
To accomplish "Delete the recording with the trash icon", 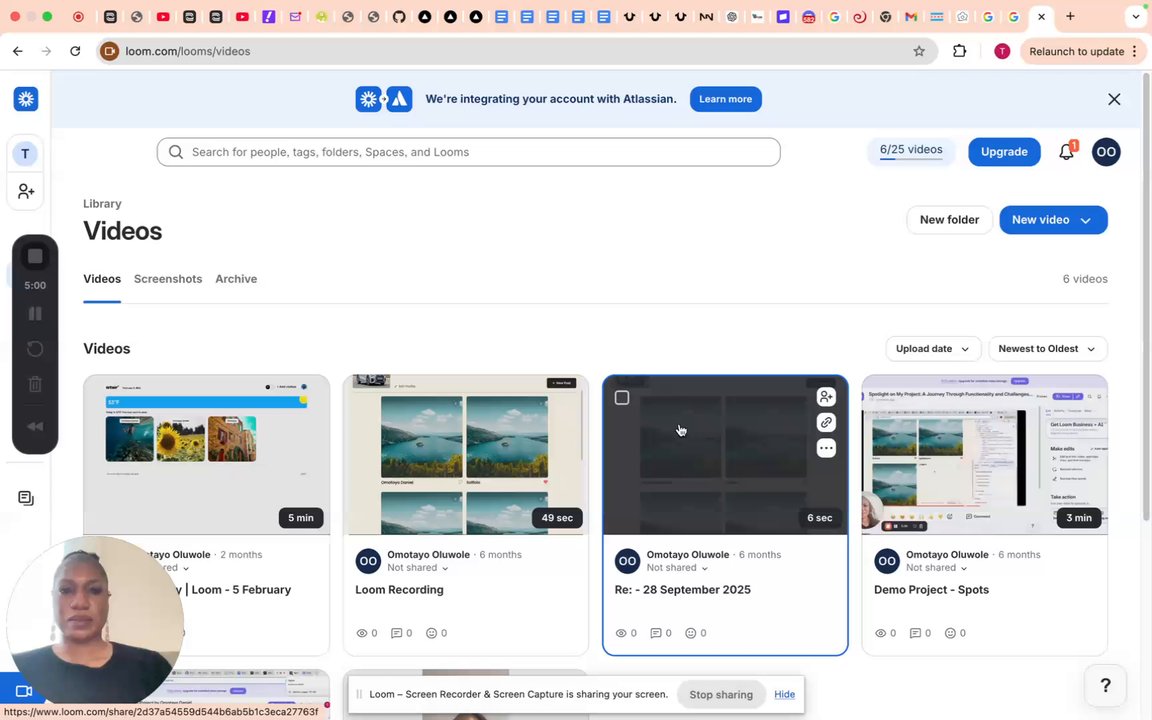I will coord(35,384).
